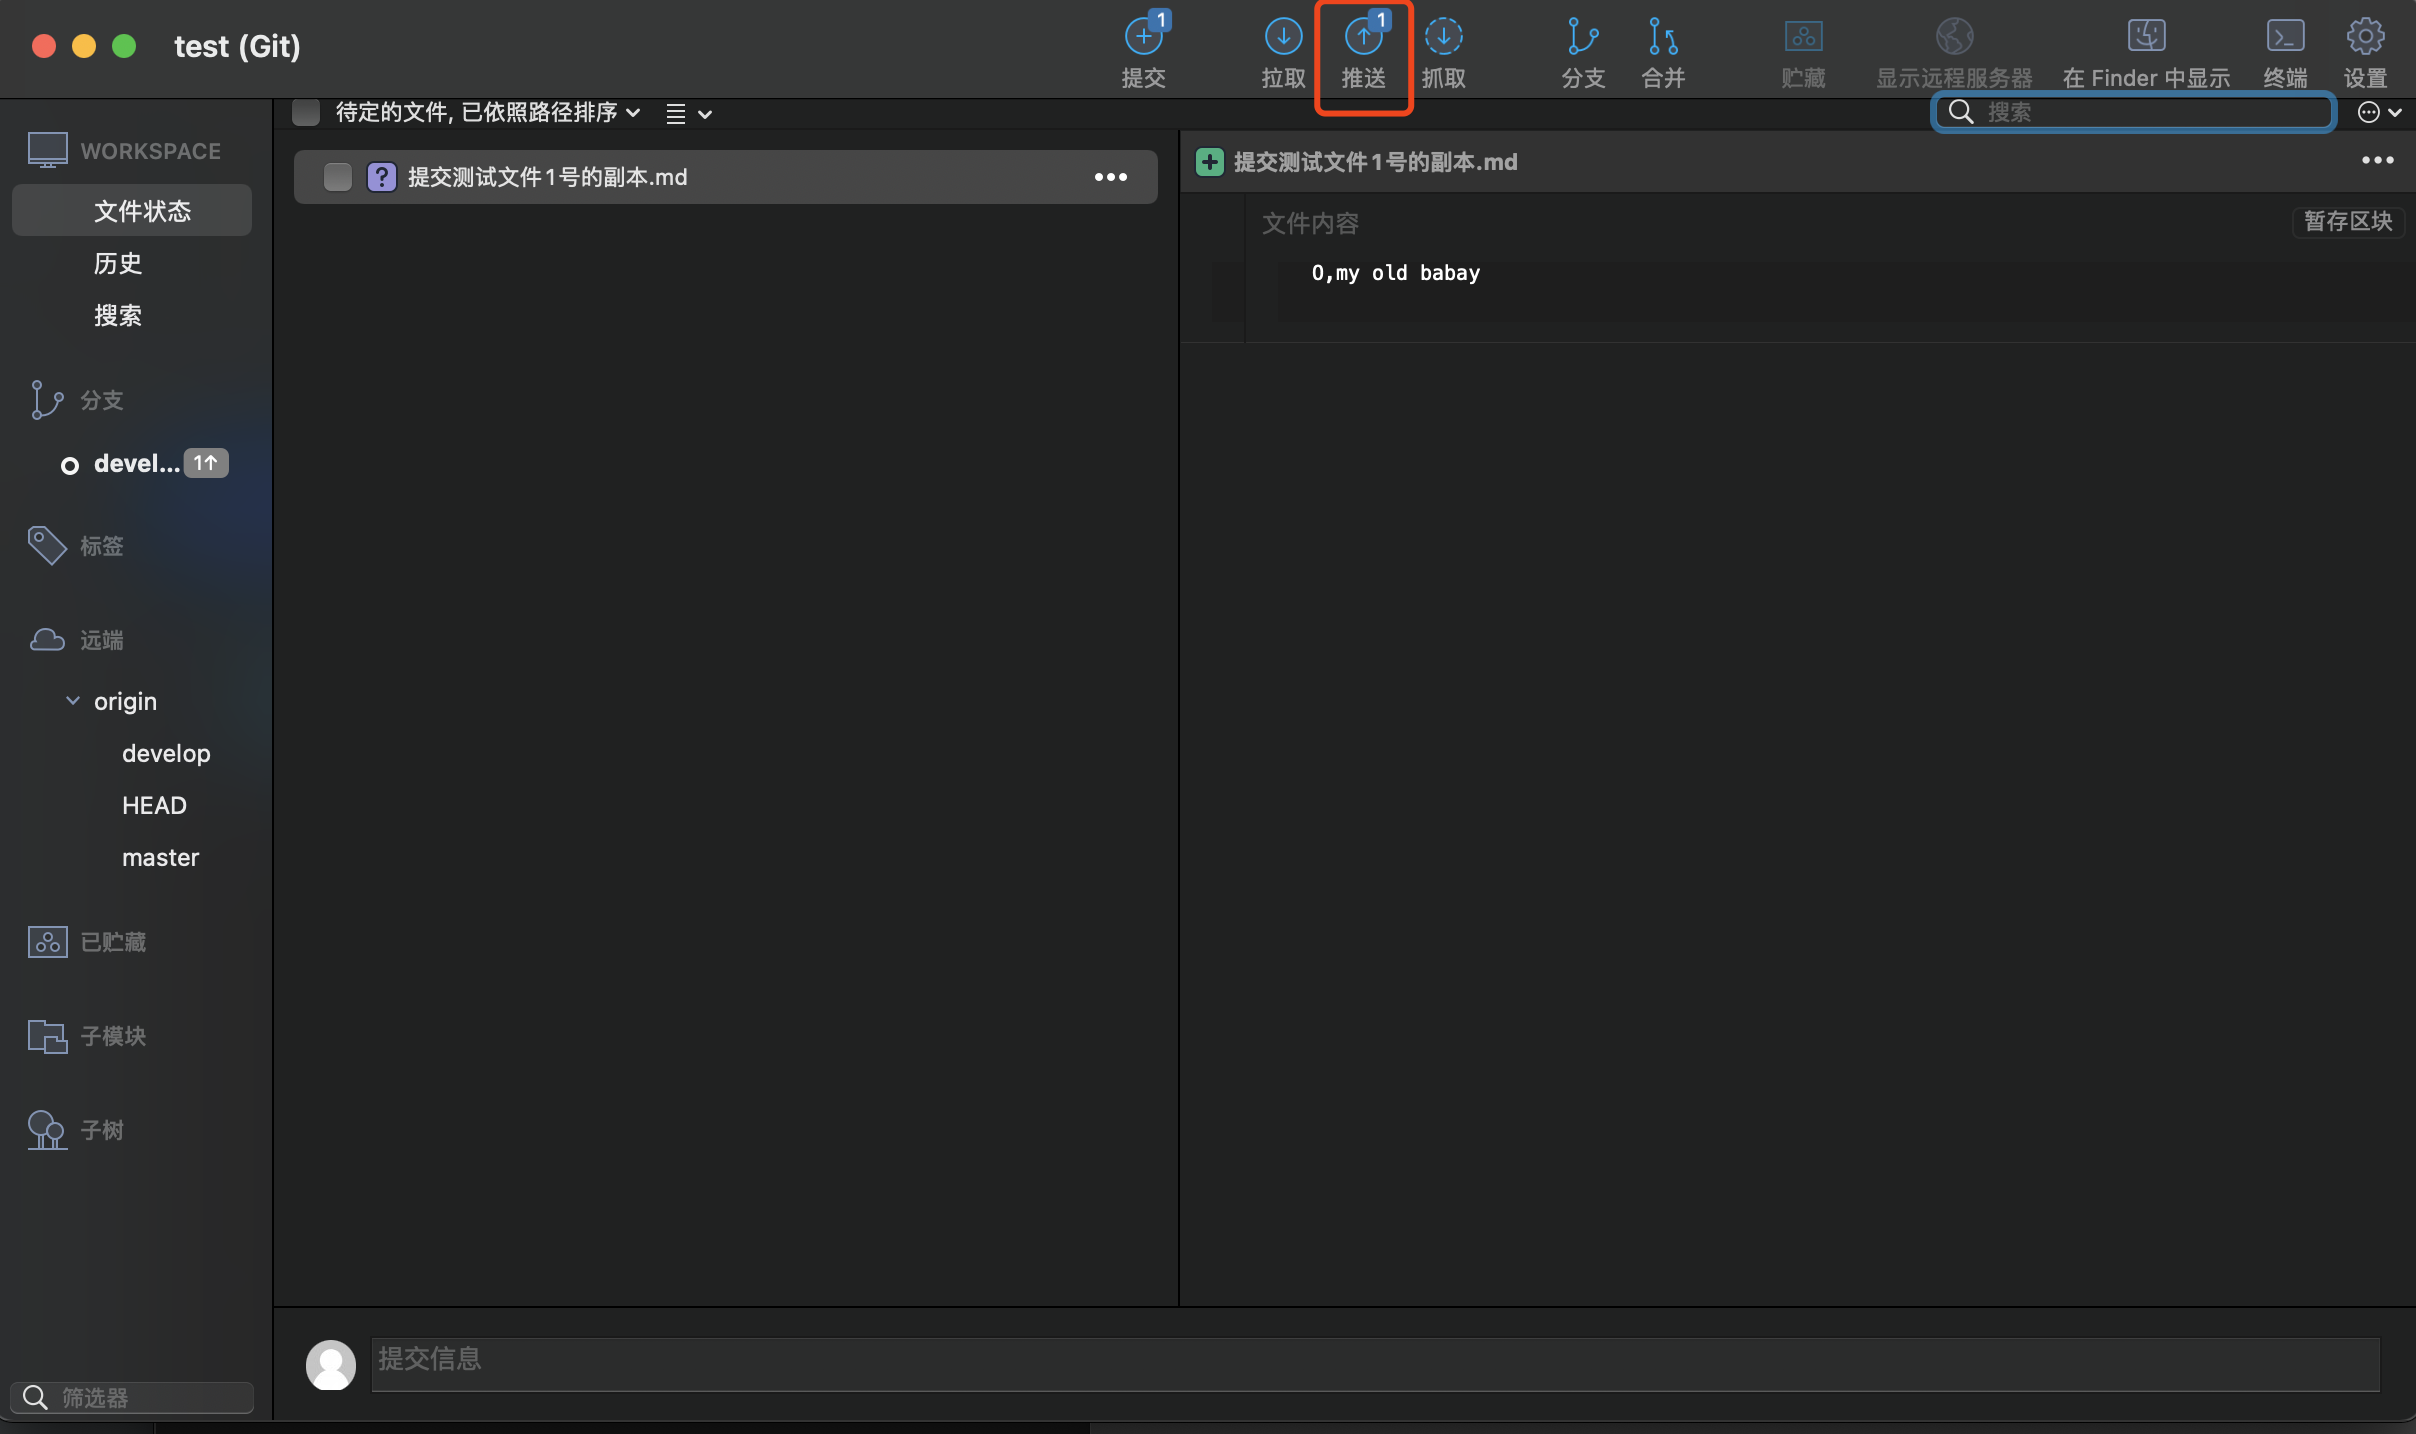Click the user avatar beside commit message

[331, 1365]
